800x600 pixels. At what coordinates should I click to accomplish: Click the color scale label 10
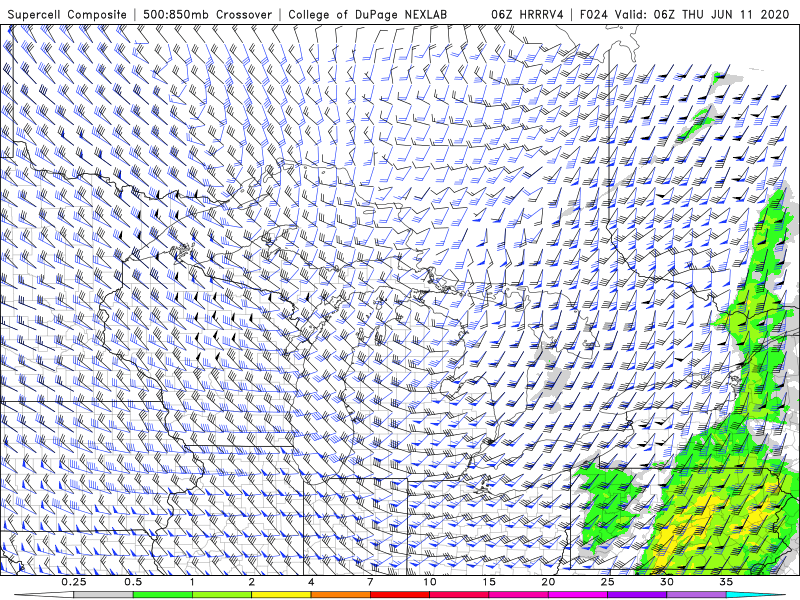[x=430, y=582]
